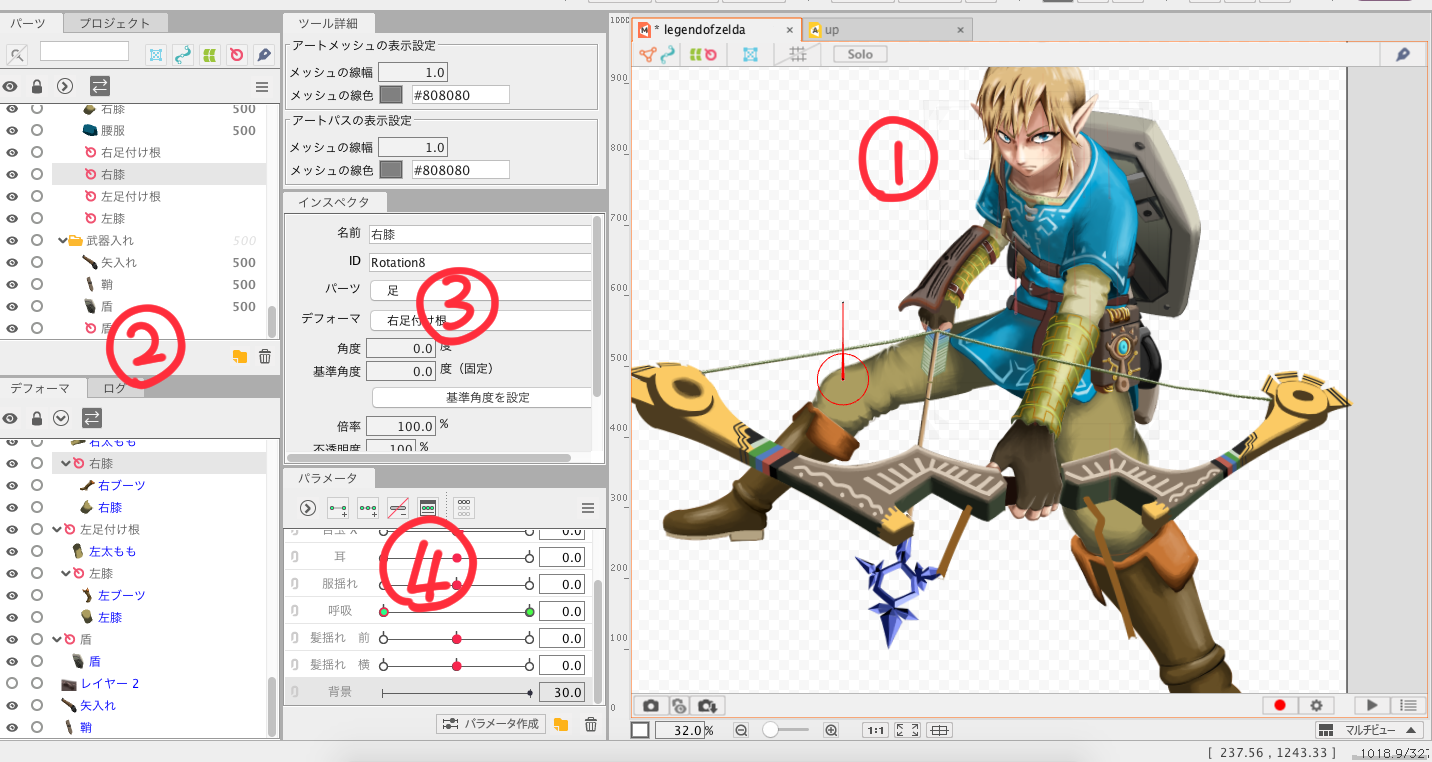The image size is (1432, 762).
Task: Open the デフォーマ dropdown showing 右足付け根
Action: [x=481, y=320]
